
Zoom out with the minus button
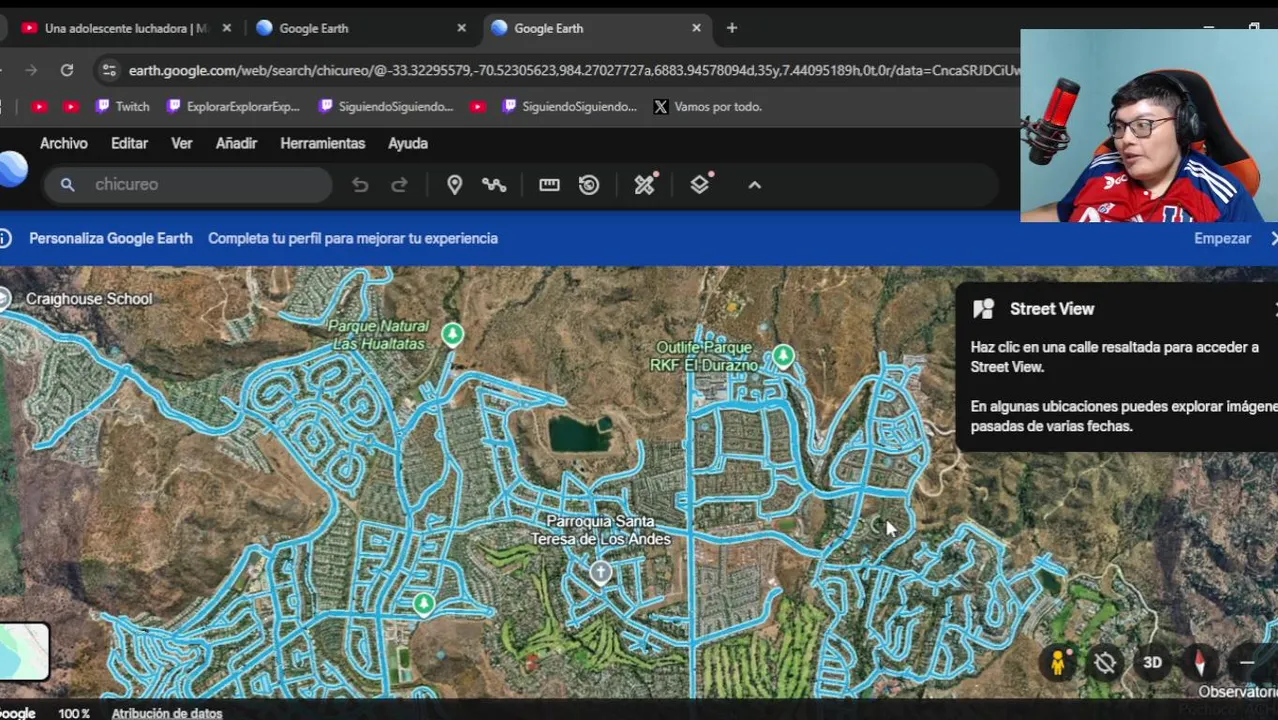pyautogui.click(x=1247, y=662)
